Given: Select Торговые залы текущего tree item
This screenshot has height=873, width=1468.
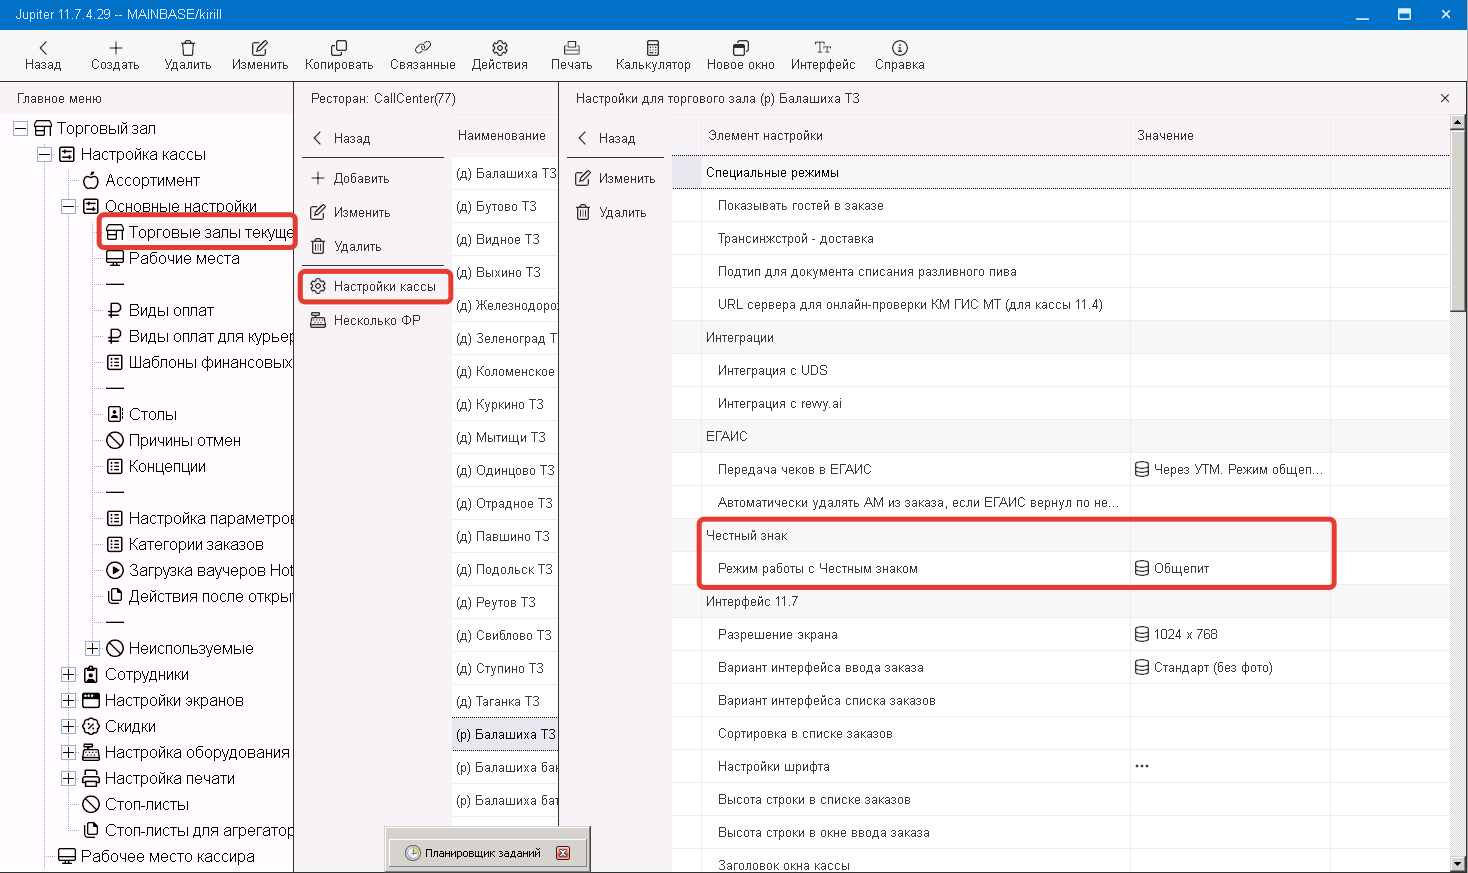Looking at the screenshot, I should point(199,232).
